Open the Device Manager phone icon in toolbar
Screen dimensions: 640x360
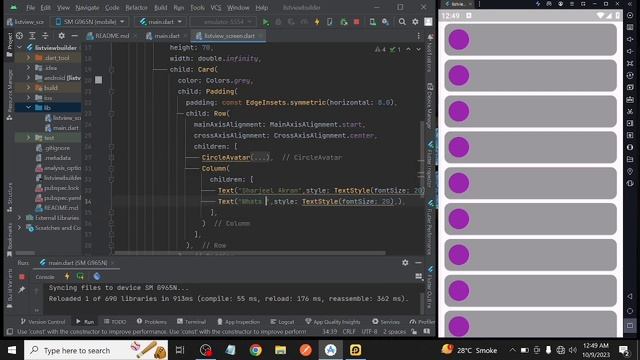[x=372, y=22]
